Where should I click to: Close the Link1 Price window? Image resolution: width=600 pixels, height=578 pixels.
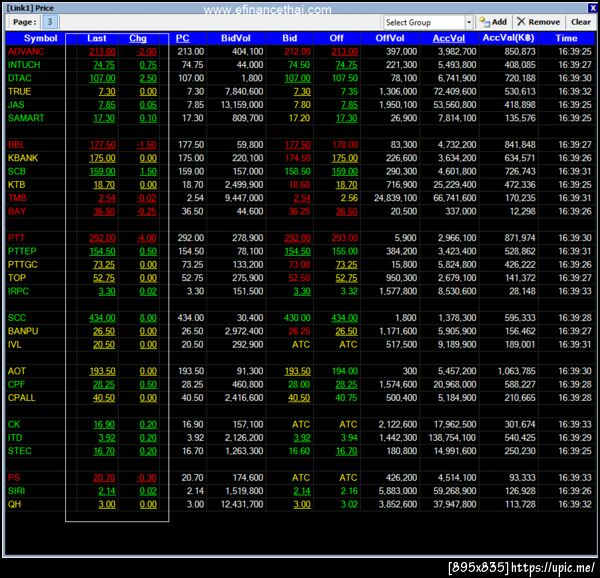click(592, 8)
